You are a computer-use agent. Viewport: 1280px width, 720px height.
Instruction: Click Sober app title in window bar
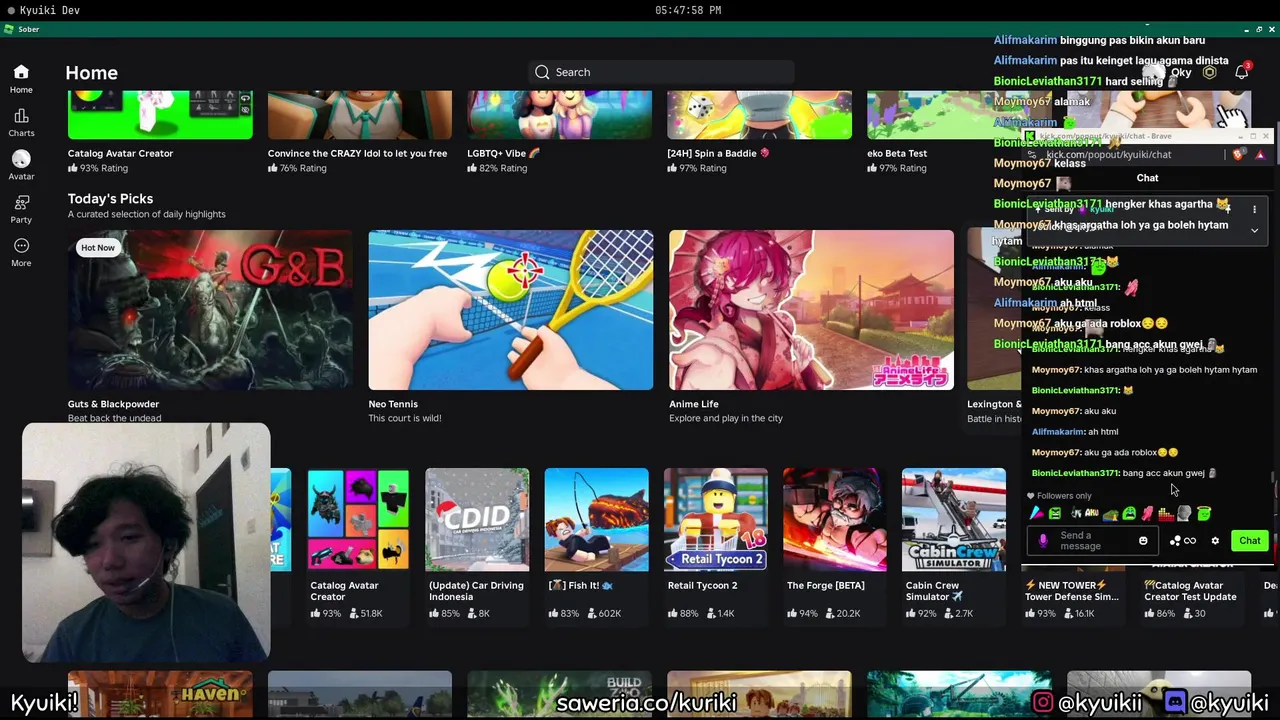(x=28, y=29)
